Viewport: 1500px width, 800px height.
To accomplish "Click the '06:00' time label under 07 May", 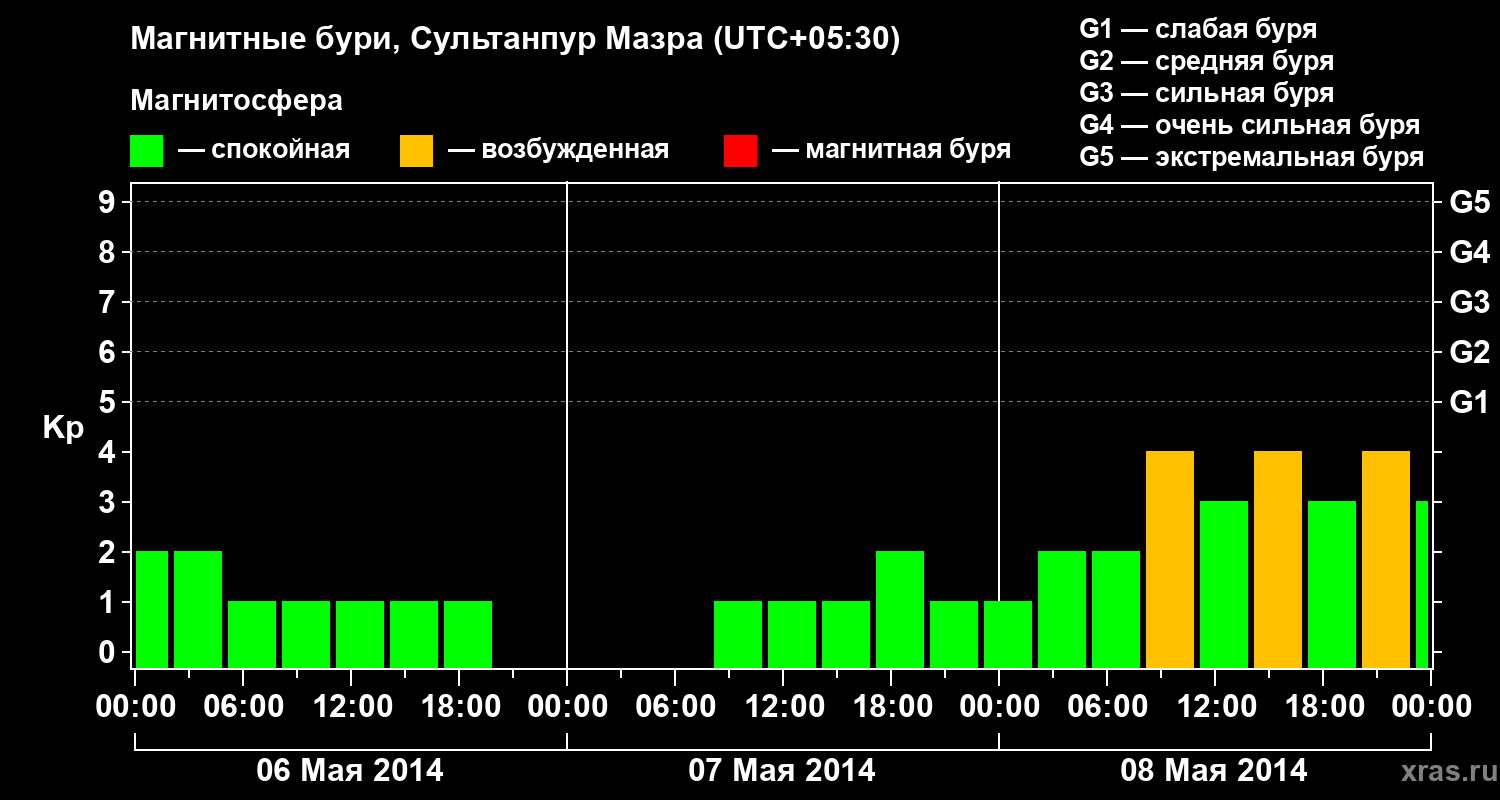I will (676, 707).
